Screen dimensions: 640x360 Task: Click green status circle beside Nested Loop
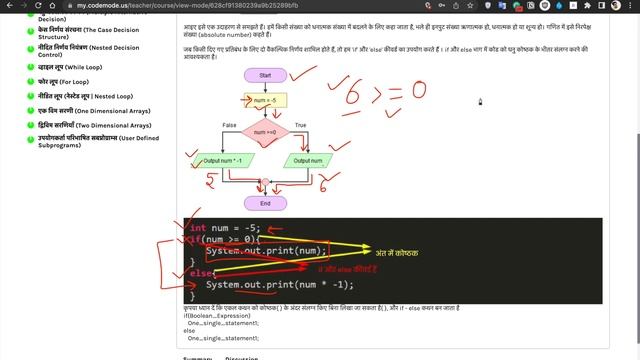tap(31, 96)
